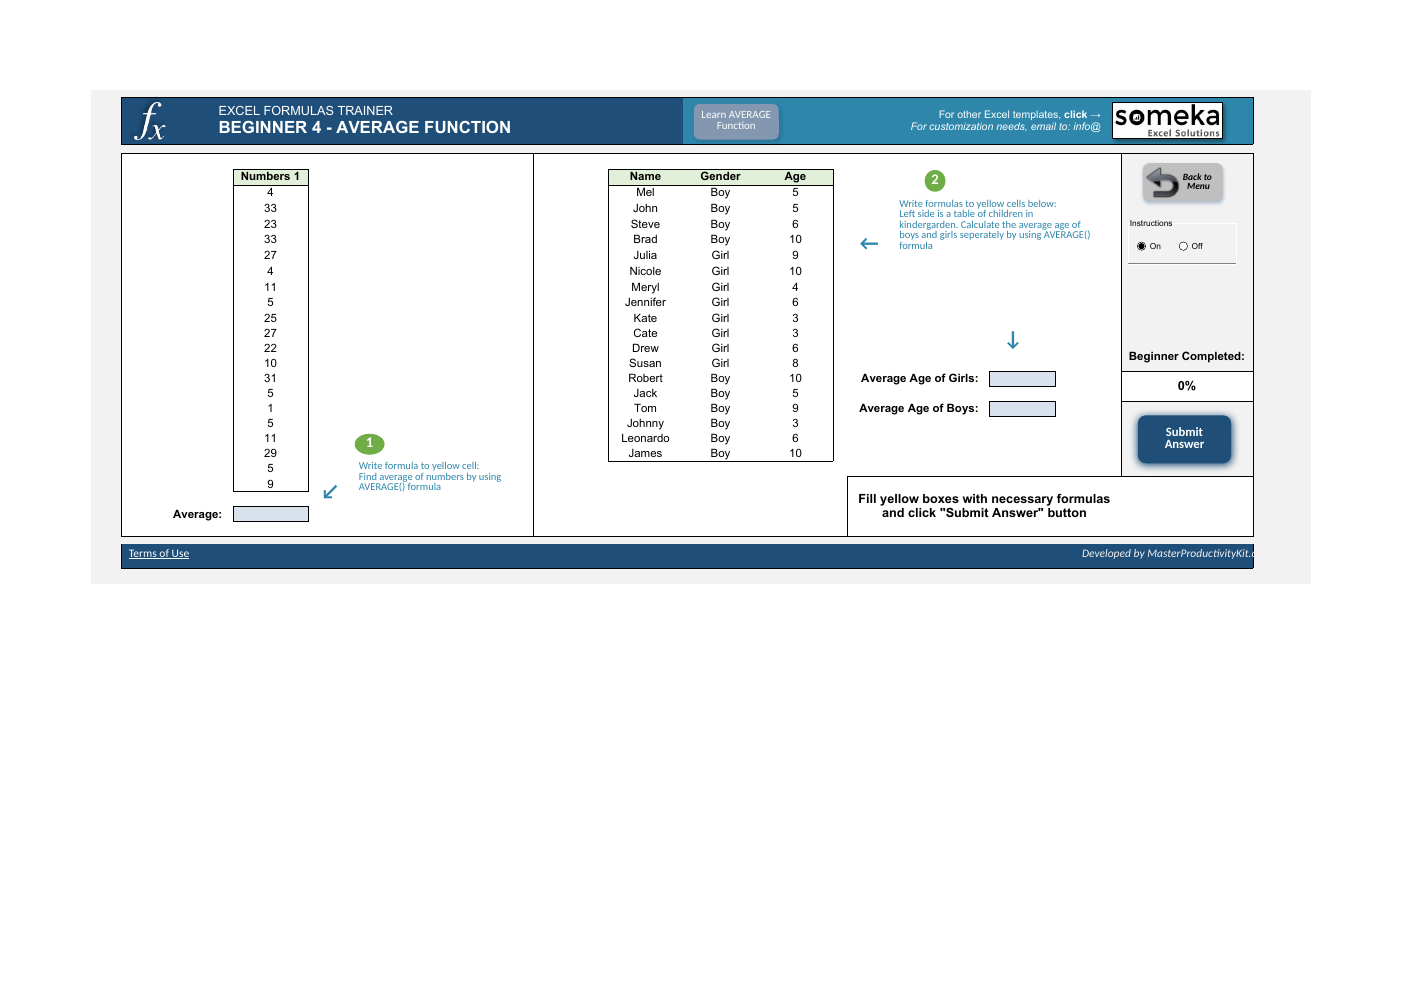Open the Learn AVERAGE Function button
This screenshot has height=993, width=1404.
tap(736, 121)
